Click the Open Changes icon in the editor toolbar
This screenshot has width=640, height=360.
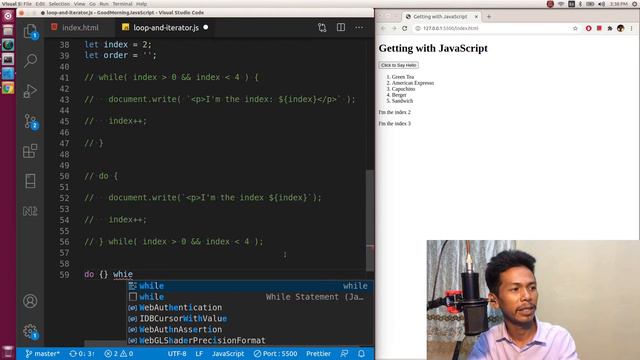(x=322, y=27)
